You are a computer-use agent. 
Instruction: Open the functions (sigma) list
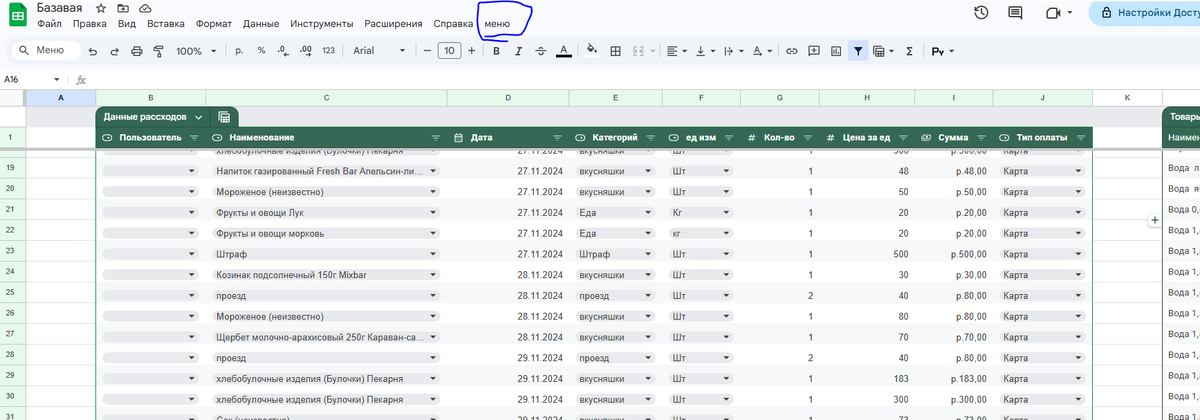coord(909,51)
